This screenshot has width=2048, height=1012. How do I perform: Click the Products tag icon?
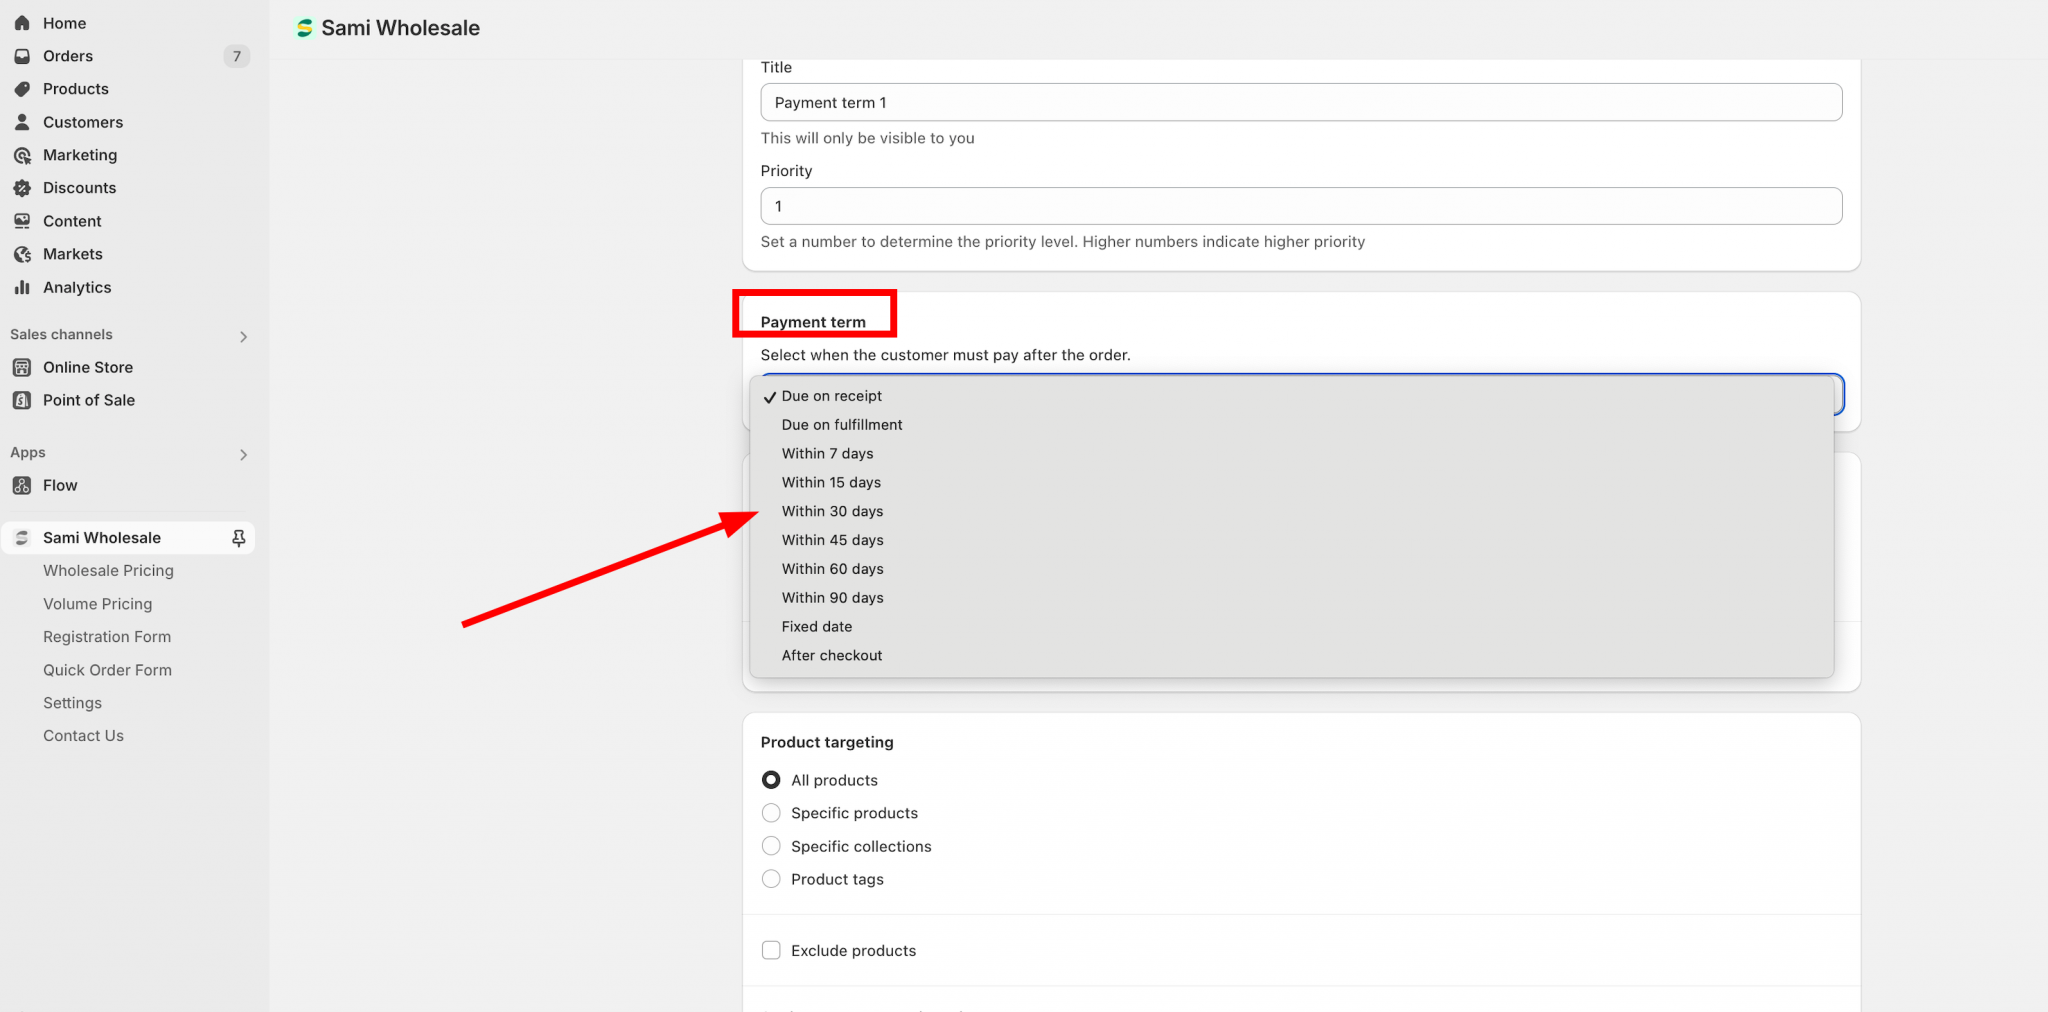pyautogui.click(x=22, y=89)
